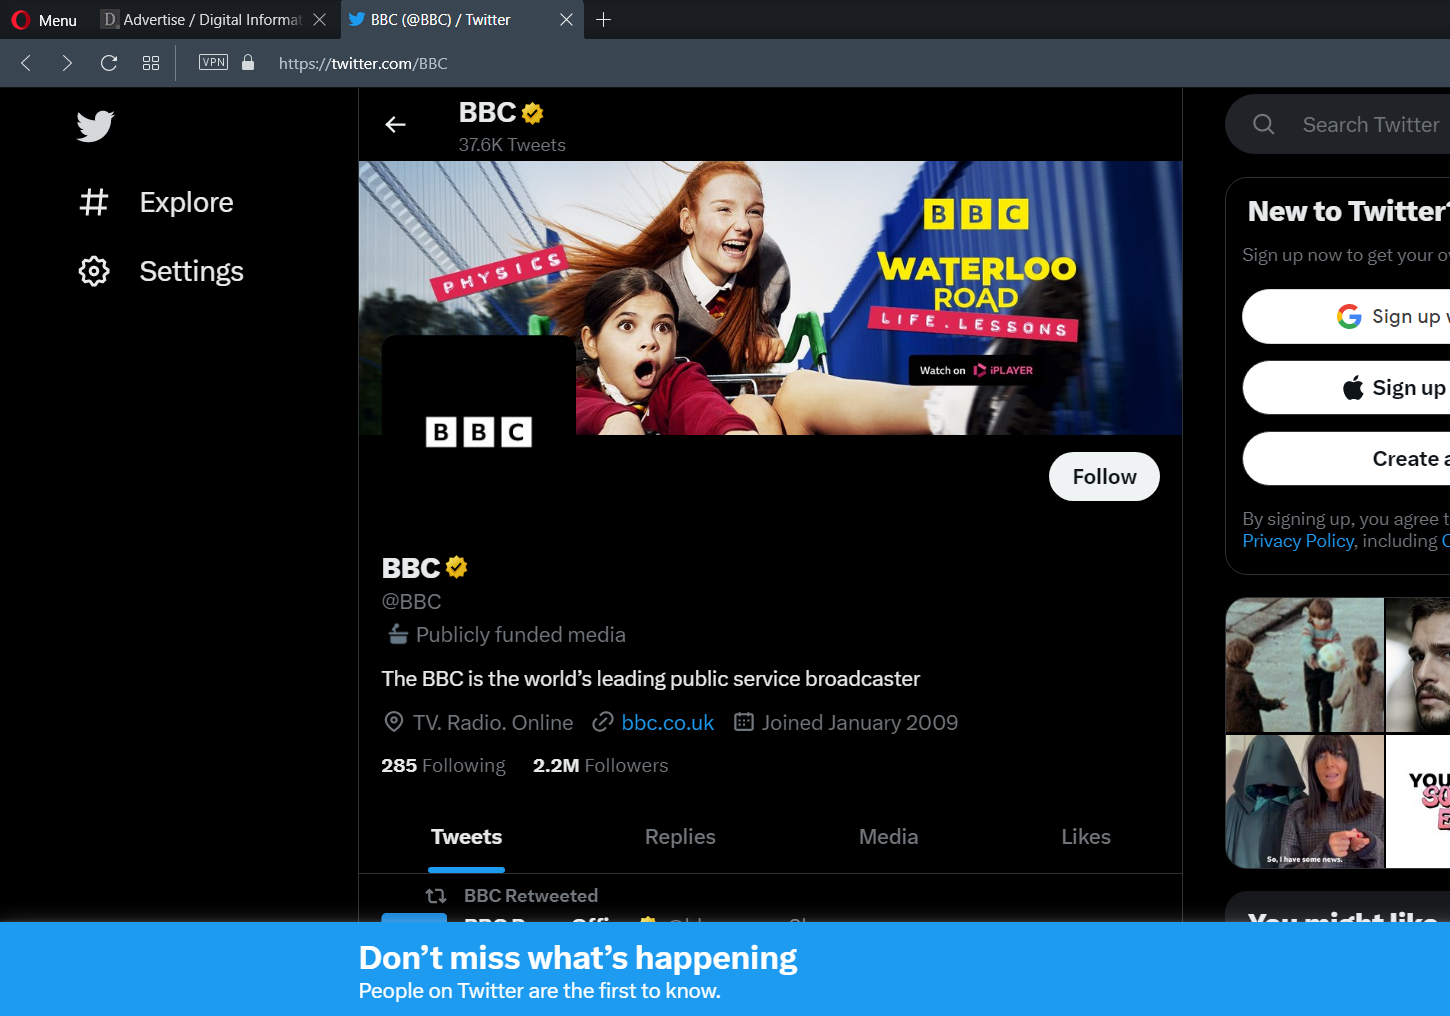1450x1016 pixels.
Task: Select the Likes tab
Action: point(1086,837)
